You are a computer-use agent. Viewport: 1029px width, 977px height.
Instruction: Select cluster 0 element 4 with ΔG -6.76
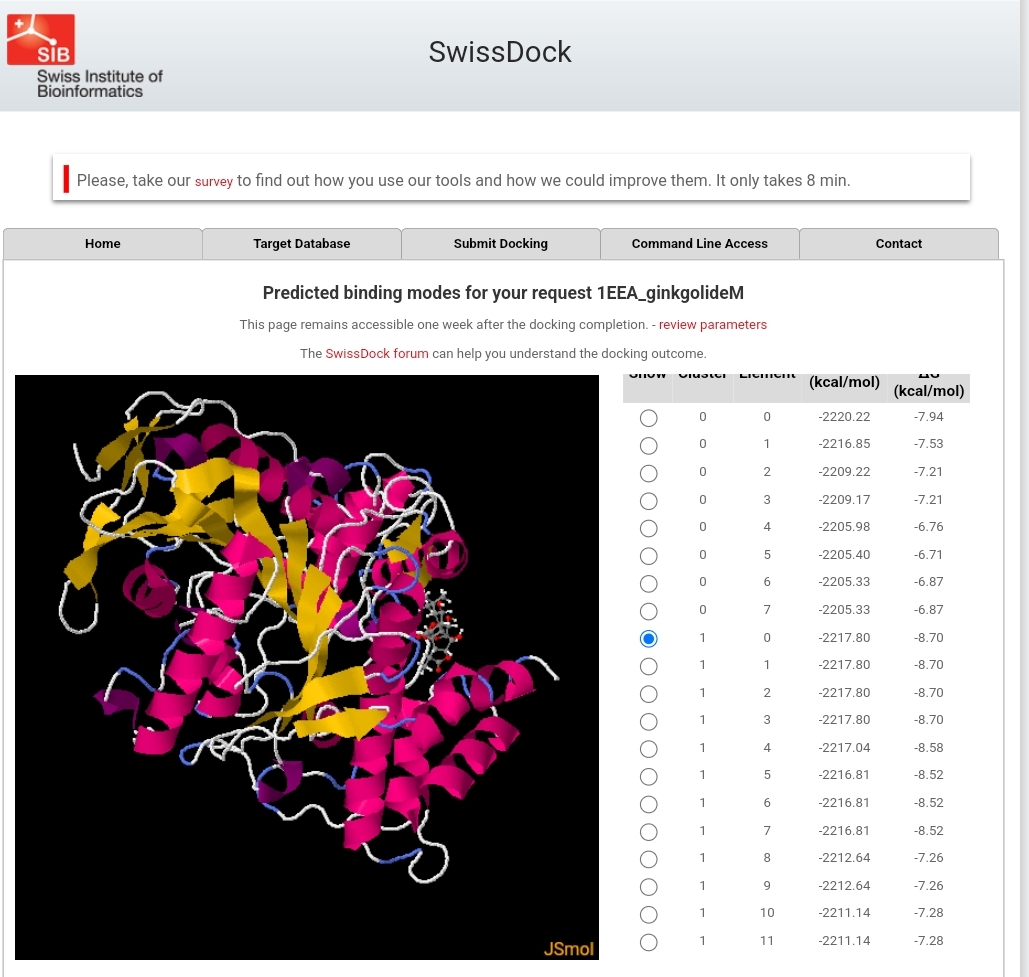pyautogui.click(x=649, y=528)
